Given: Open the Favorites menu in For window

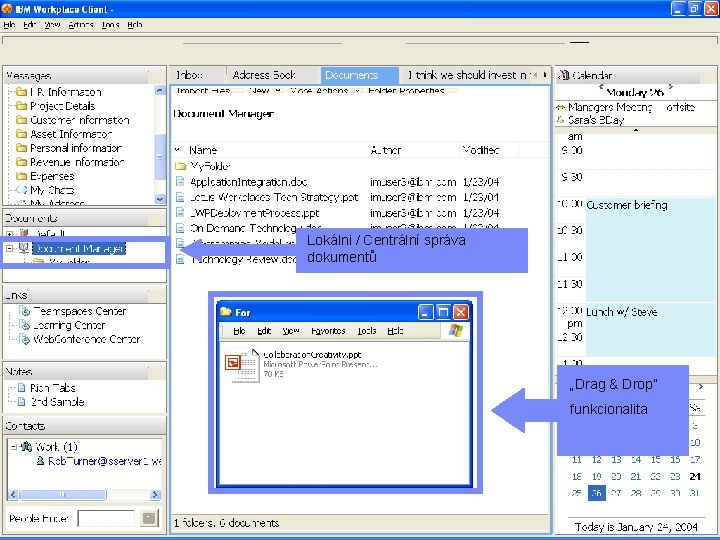Looking at the screenshot, I should [328, 331].
